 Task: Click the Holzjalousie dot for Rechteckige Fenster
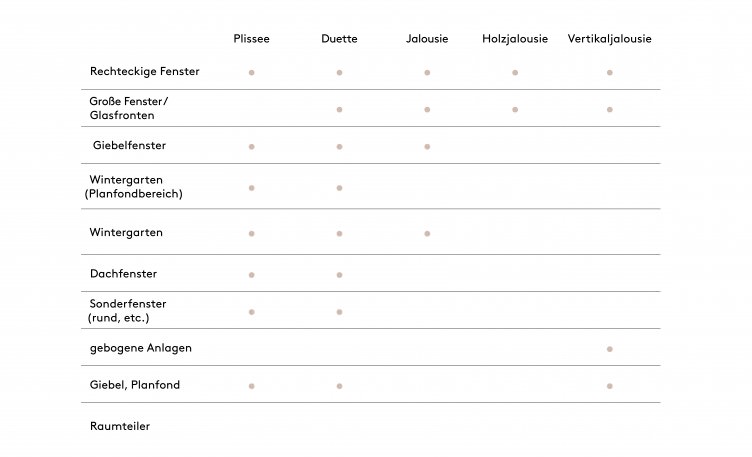(515, 73)
